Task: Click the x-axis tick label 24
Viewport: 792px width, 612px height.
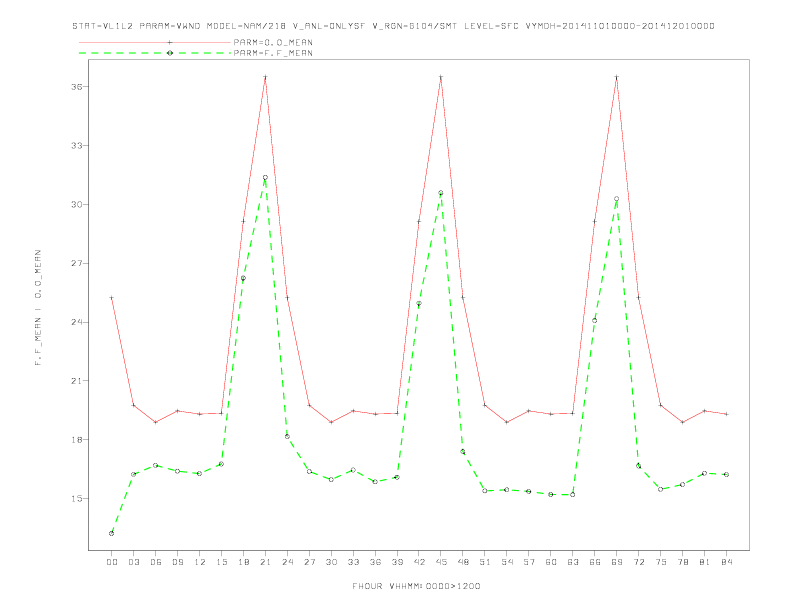Action: (x=287, y=562)
